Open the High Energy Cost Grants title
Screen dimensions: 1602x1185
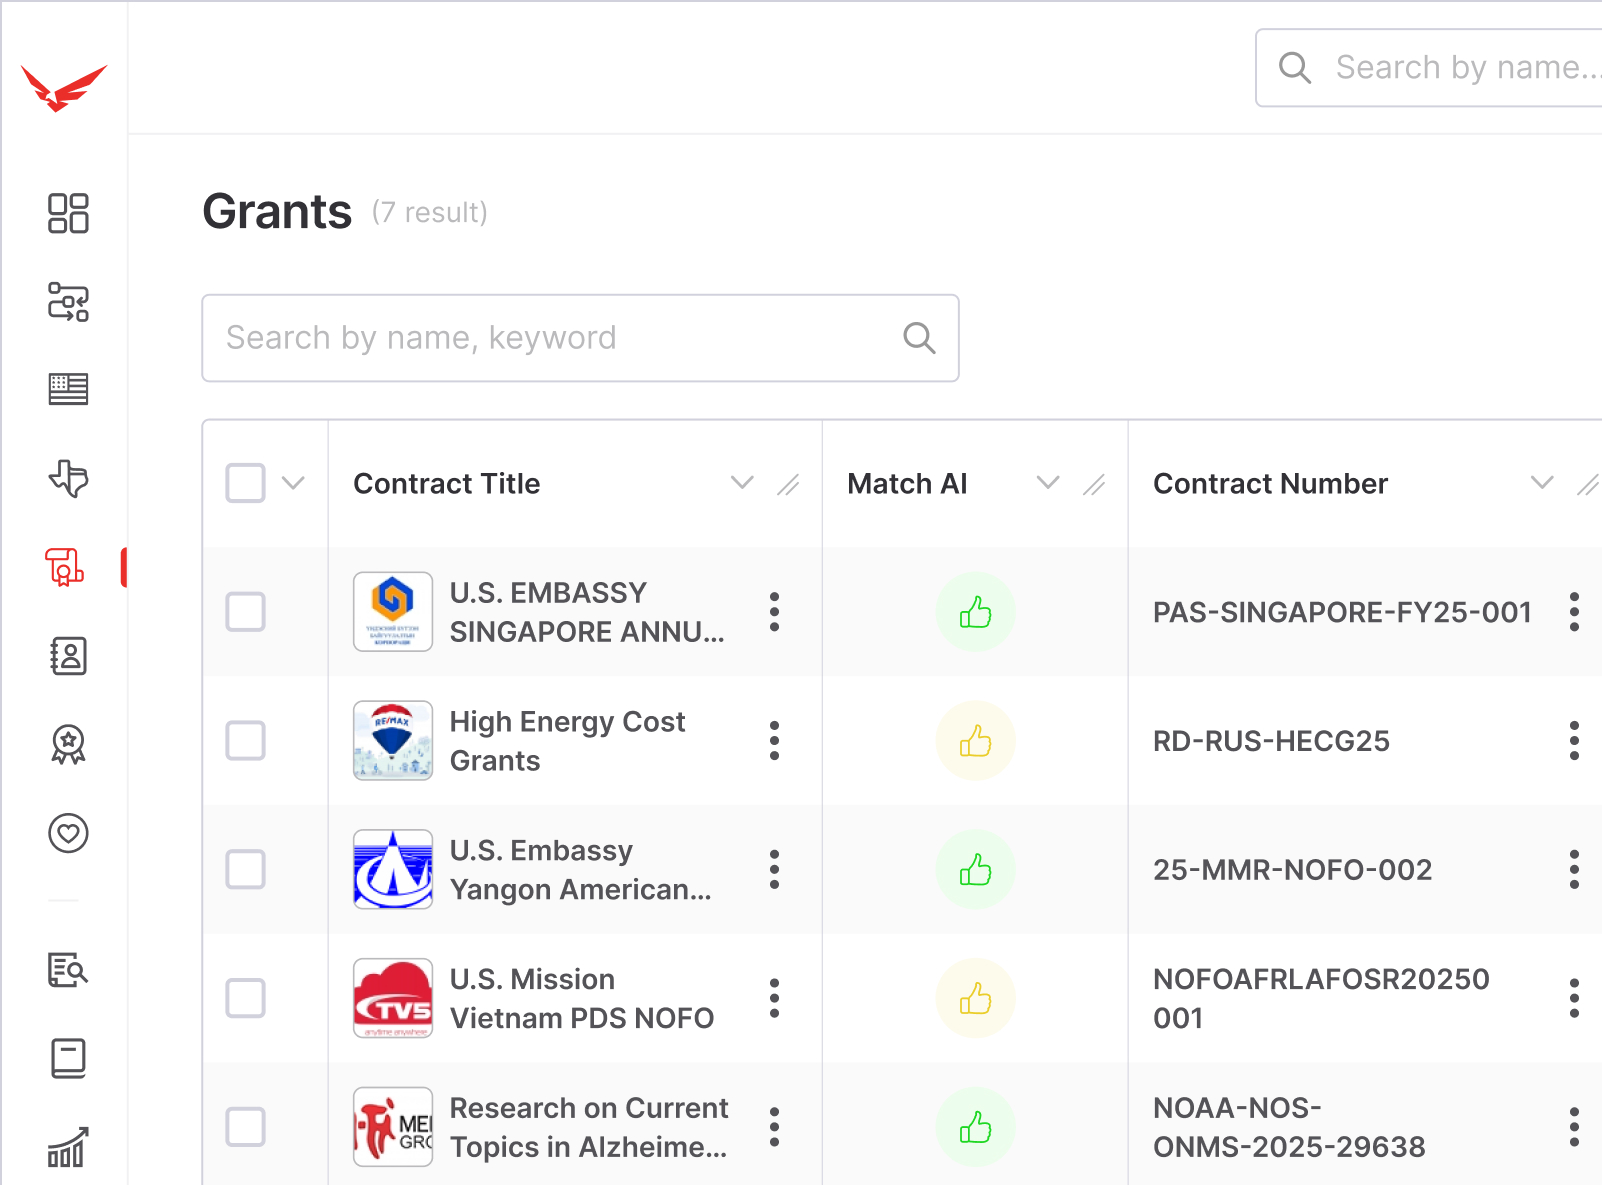567,741
